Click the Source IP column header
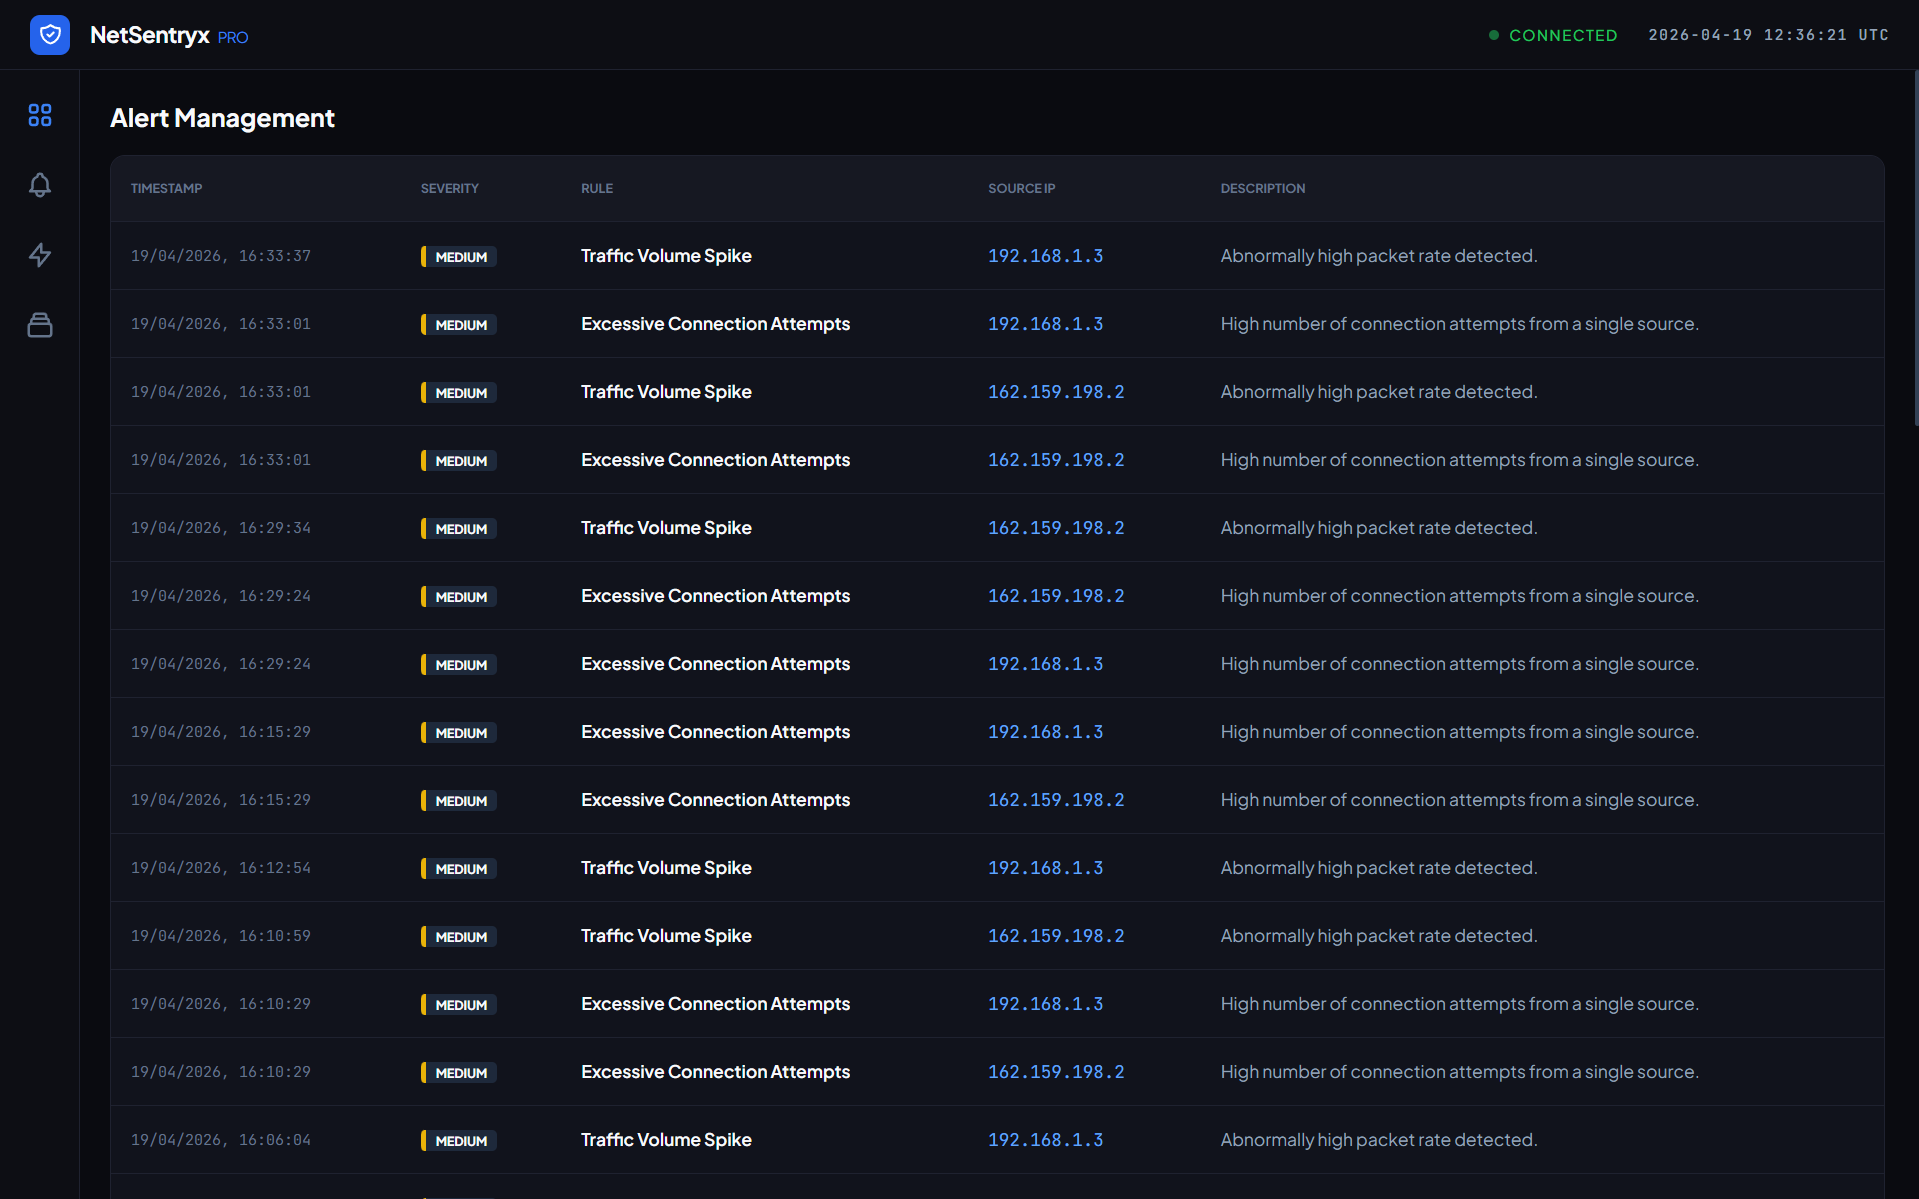This screenshot has width=1919, height=1199. (1021, 188)
